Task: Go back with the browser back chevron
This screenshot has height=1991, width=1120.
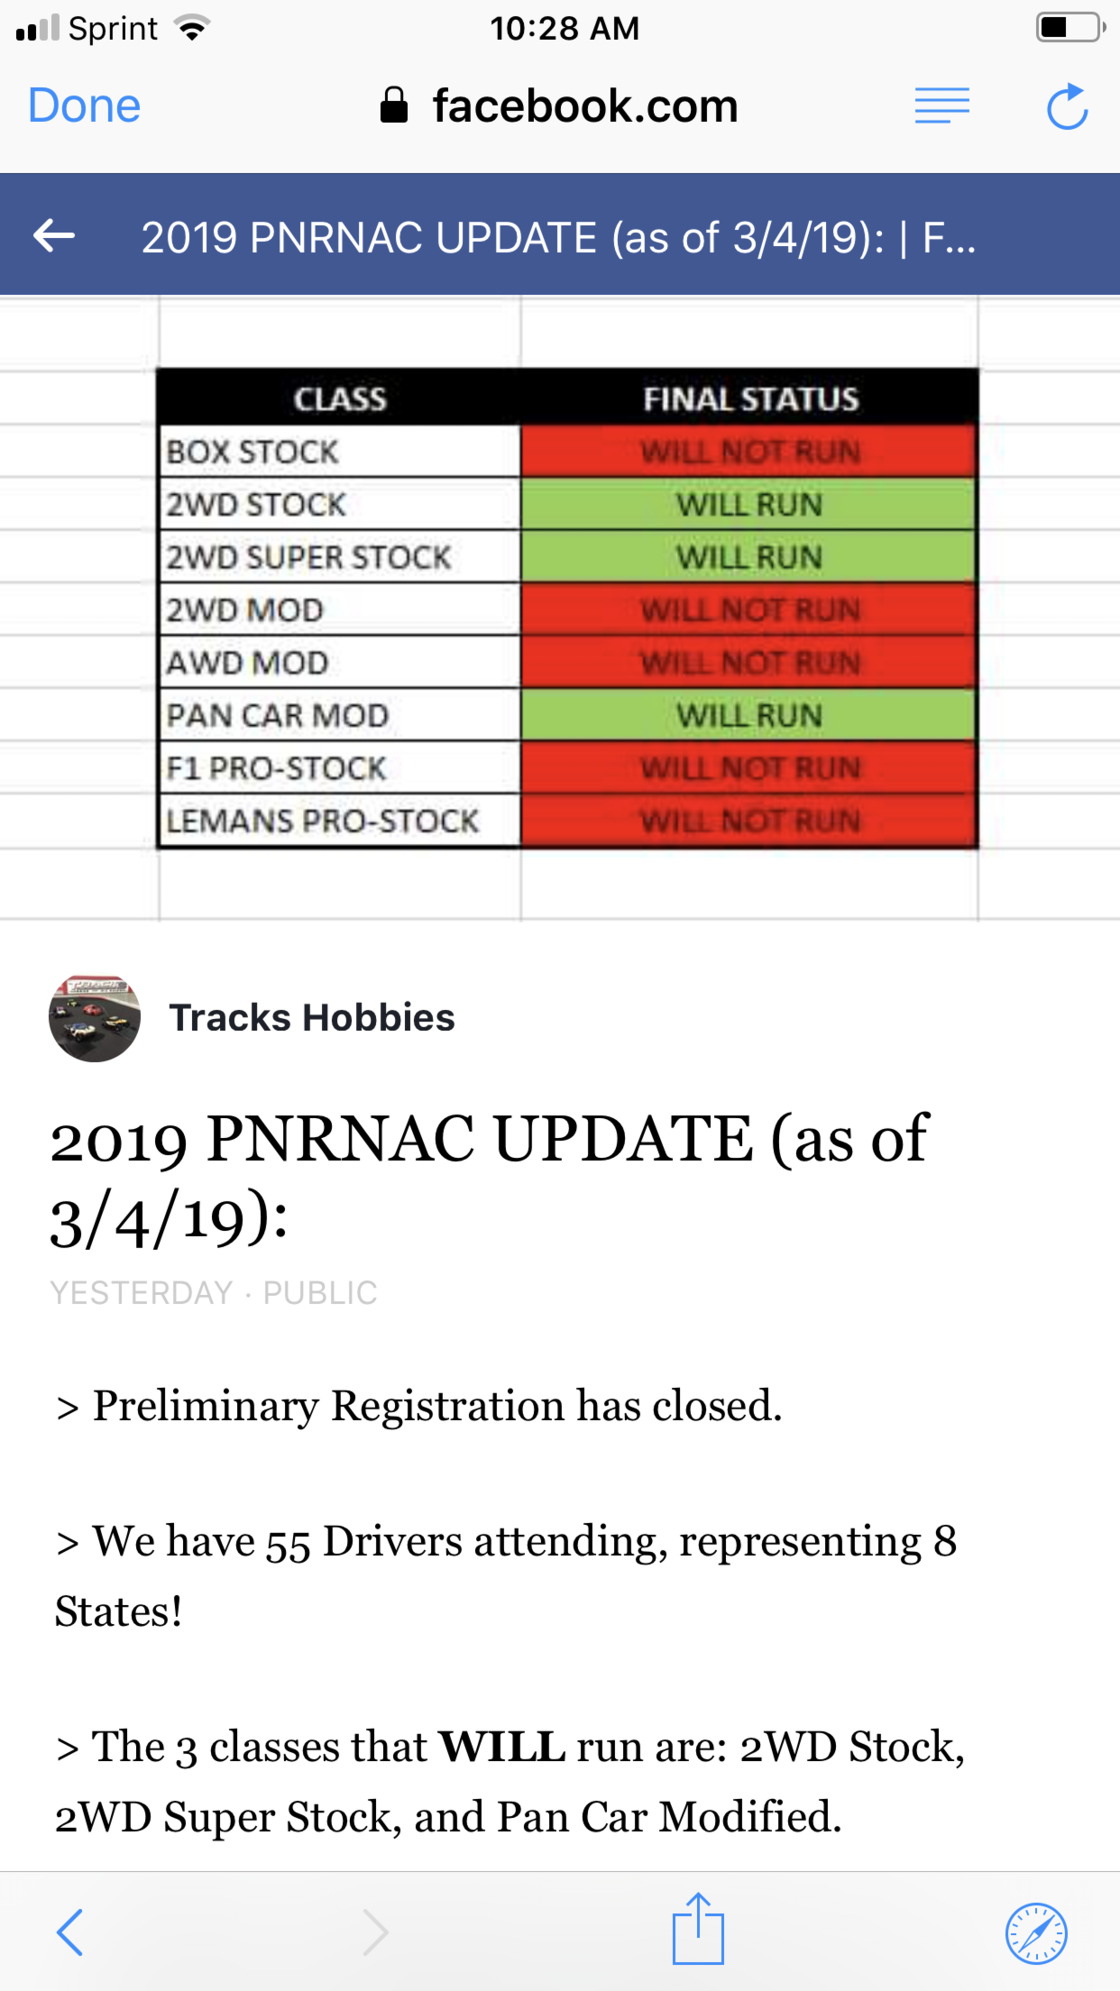Action: 69,1931
